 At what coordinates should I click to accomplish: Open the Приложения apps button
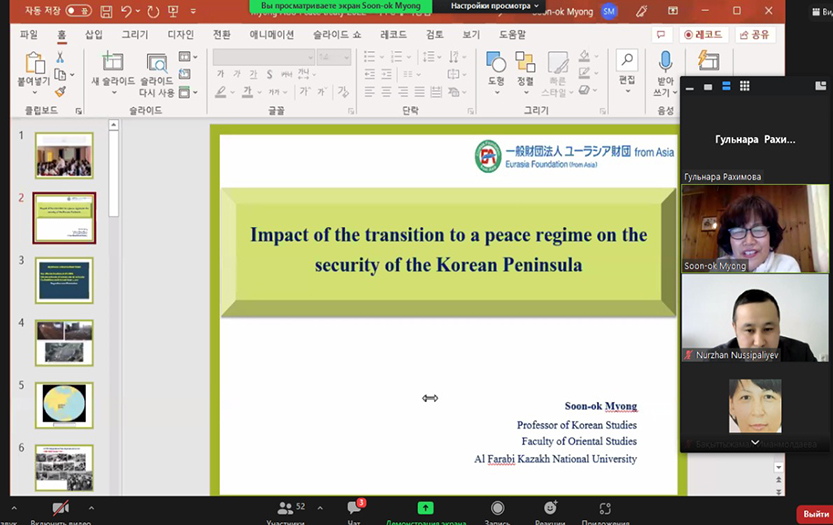point(604,510)
